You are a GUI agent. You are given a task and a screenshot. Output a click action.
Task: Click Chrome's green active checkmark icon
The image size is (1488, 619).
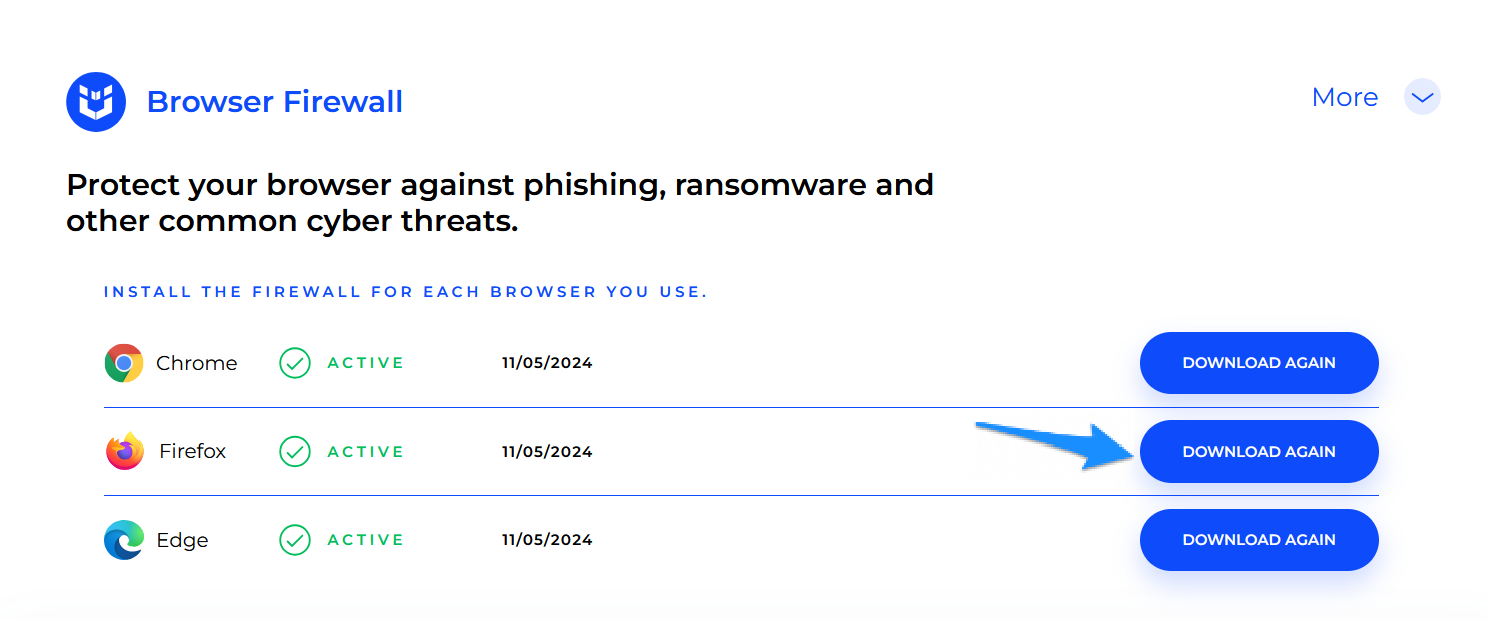pyautogui.click(x=295, y=363)
